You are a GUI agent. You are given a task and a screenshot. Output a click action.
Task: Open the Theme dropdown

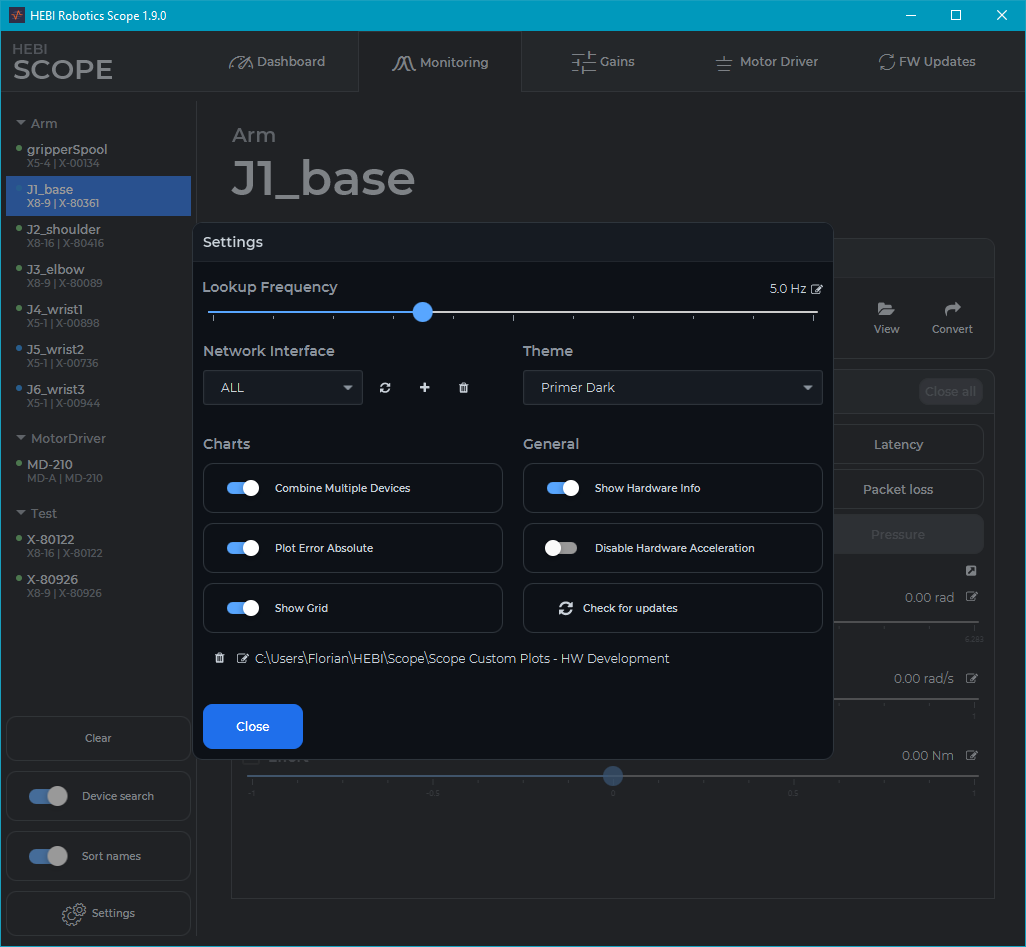point(672,388)
